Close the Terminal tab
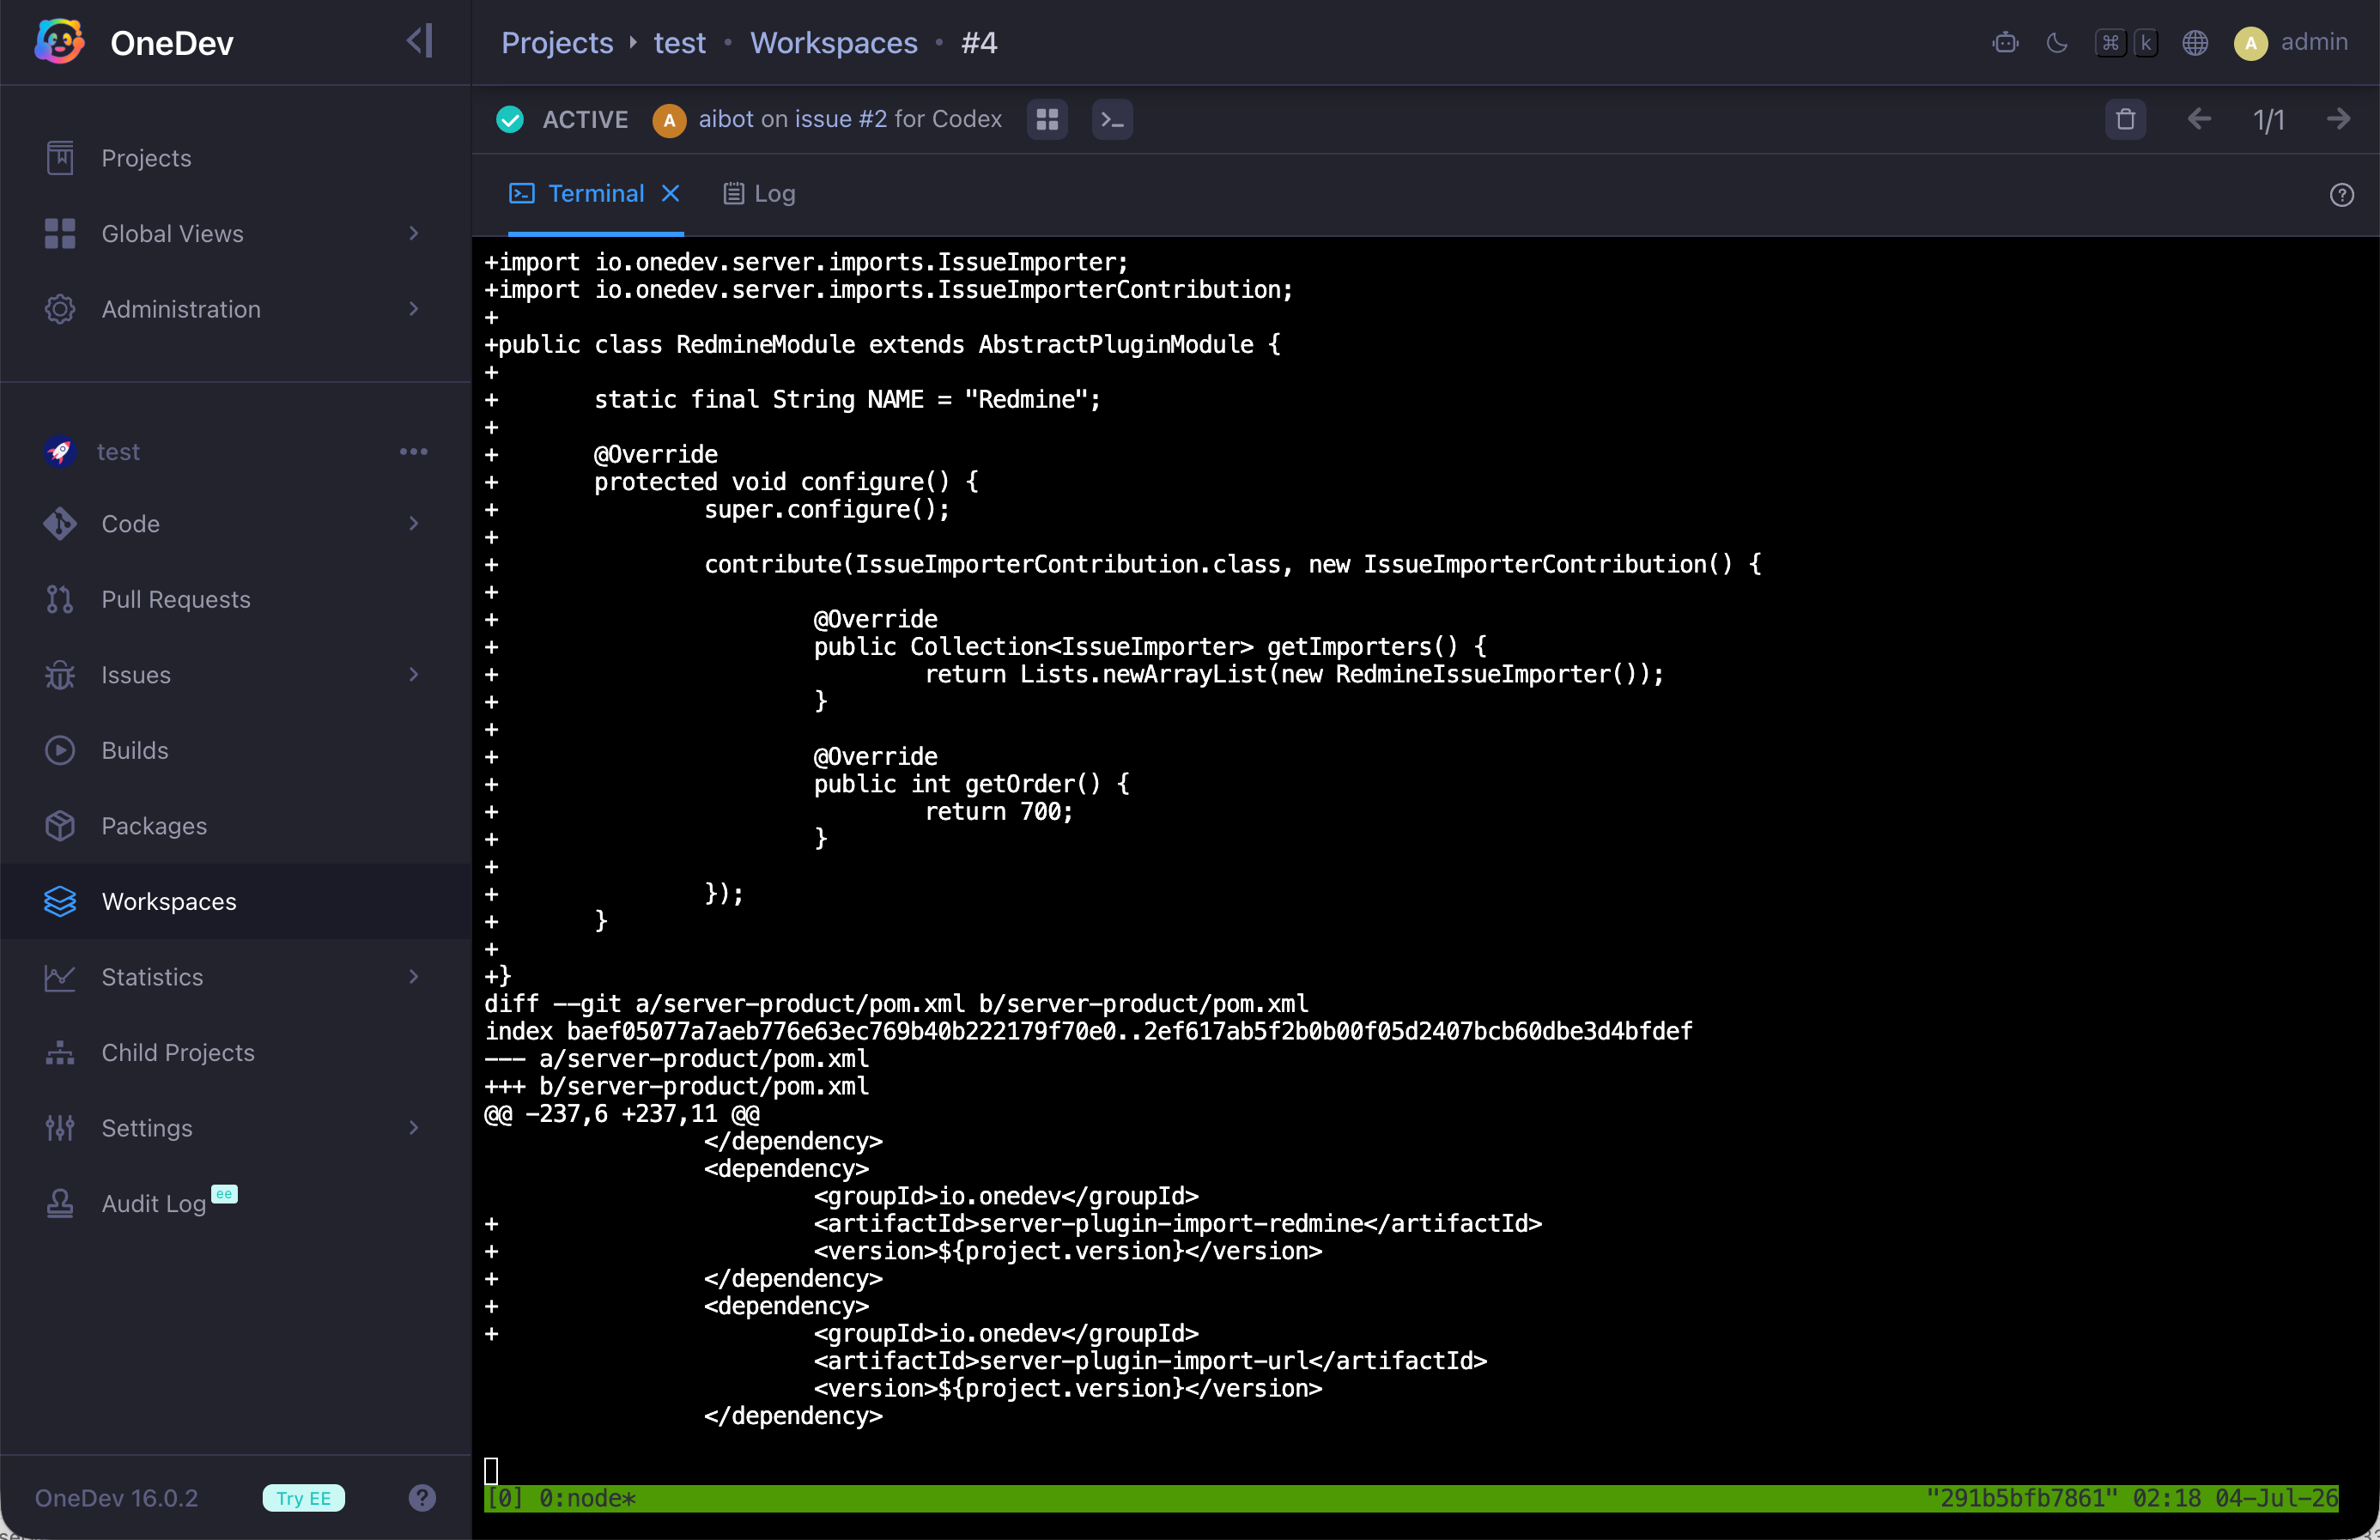This screenshot has height=1540, width=2380. (x=670, y=194)
